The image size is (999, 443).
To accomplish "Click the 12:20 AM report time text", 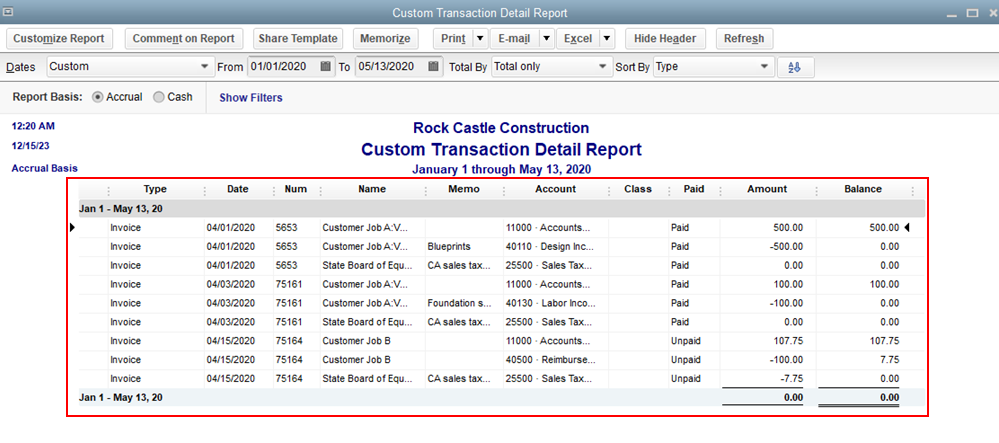I will click(x=33, y=126).
